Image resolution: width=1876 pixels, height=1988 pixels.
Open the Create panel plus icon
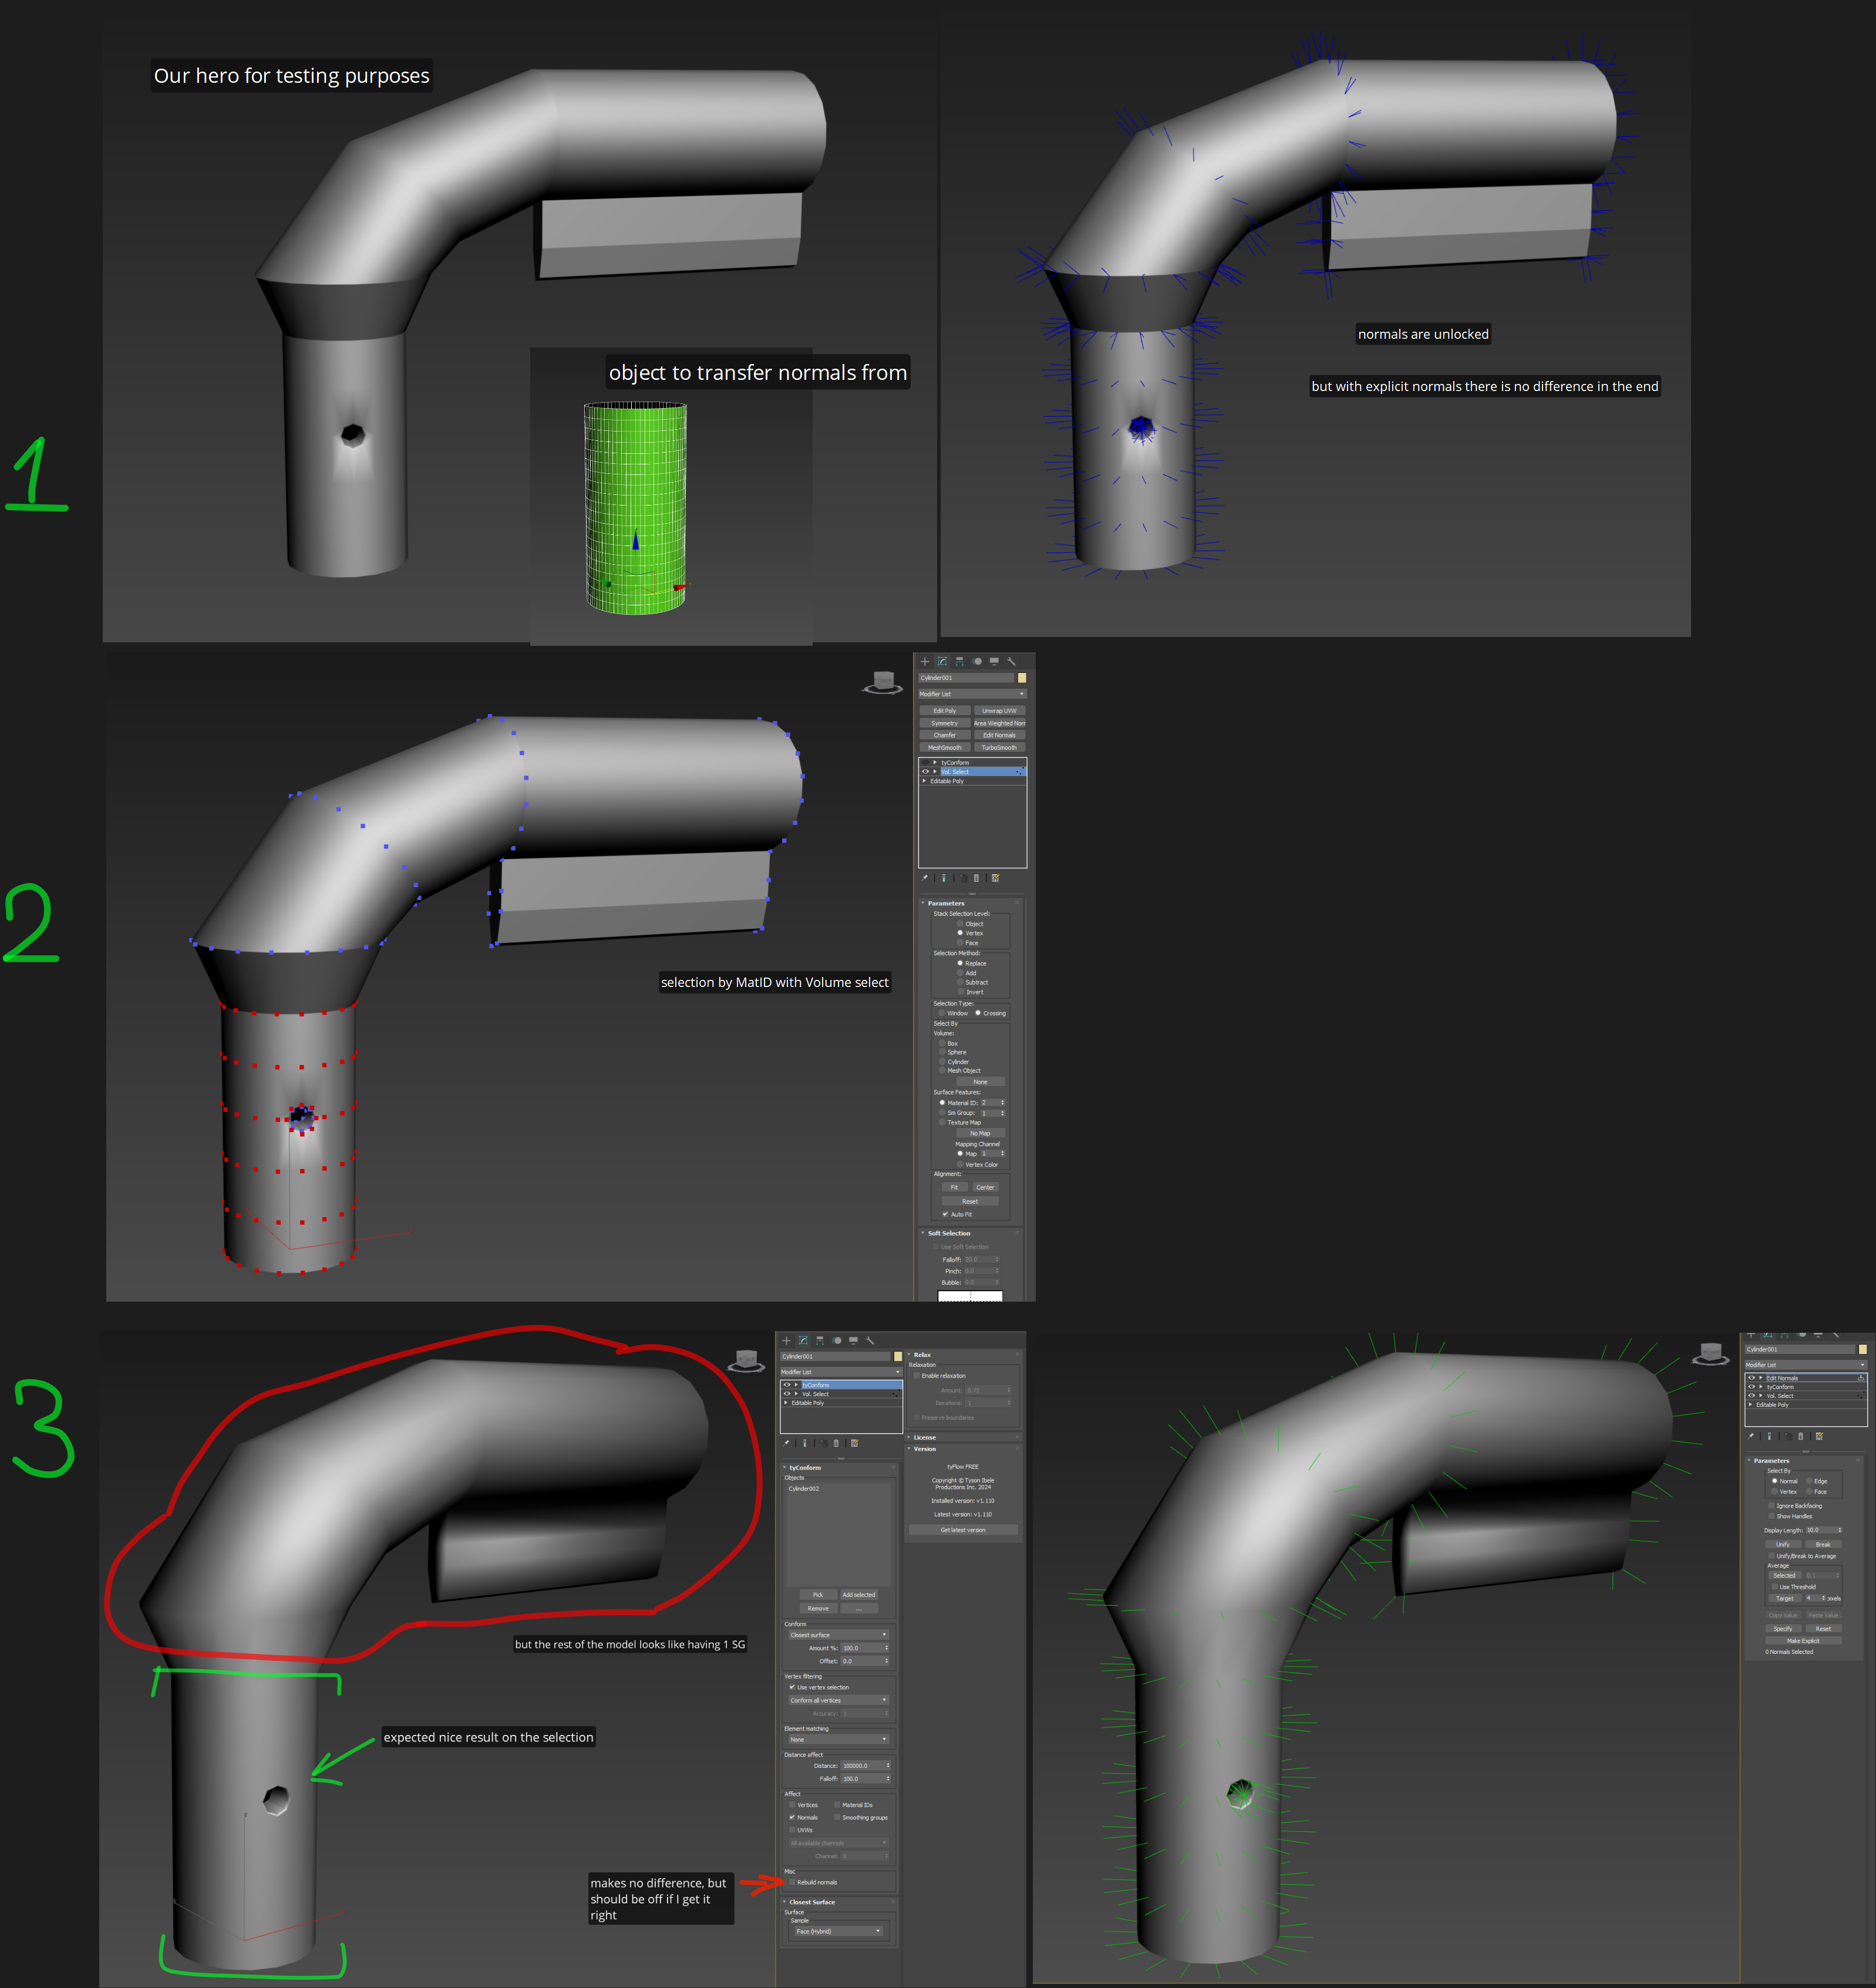click(x=925, y=661)
